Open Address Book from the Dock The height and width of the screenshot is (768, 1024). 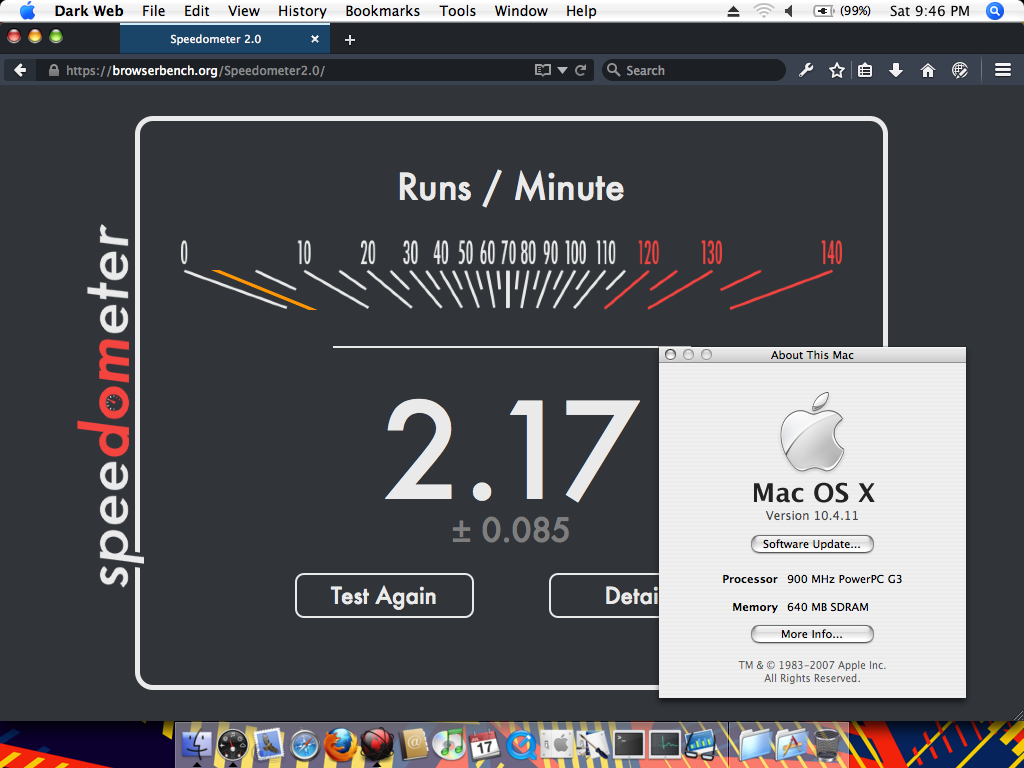[413, 744]
